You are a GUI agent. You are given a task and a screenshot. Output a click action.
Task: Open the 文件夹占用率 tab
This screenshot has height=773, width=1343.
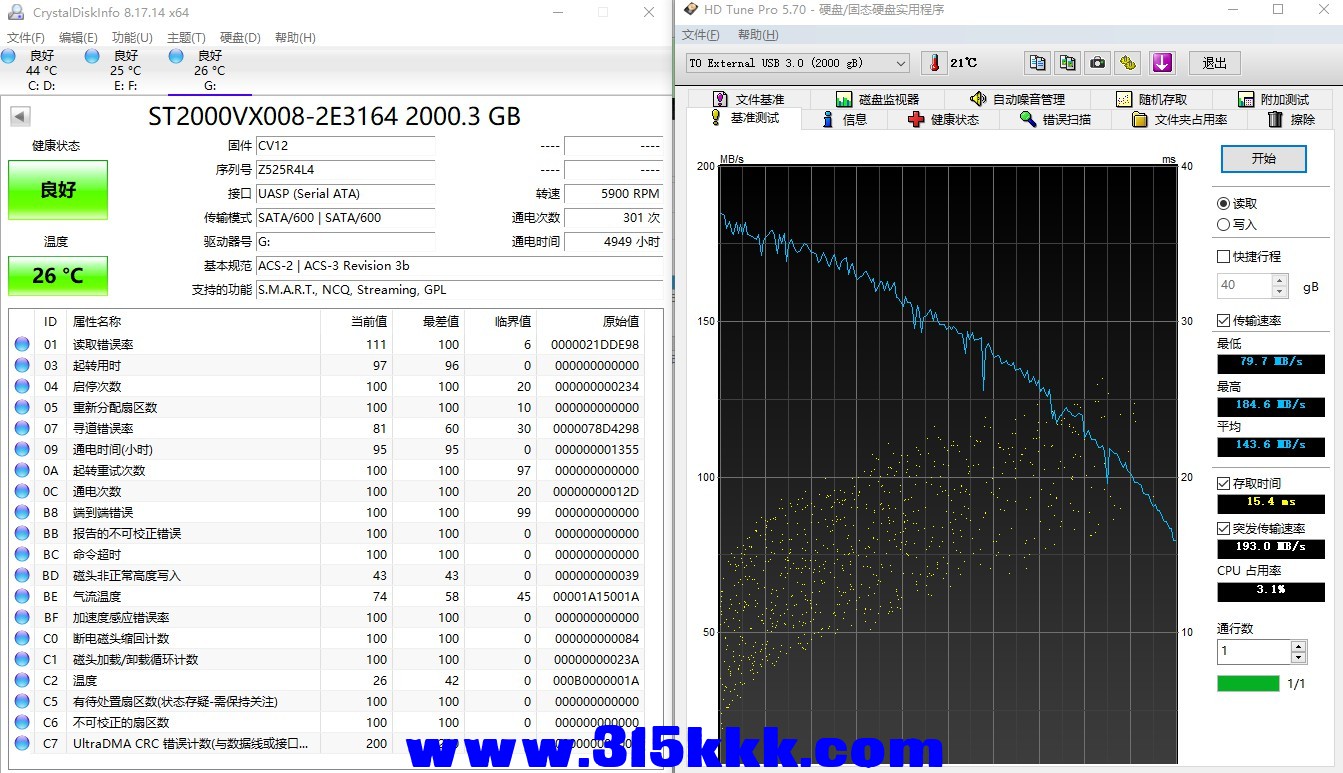point(1179,119)
